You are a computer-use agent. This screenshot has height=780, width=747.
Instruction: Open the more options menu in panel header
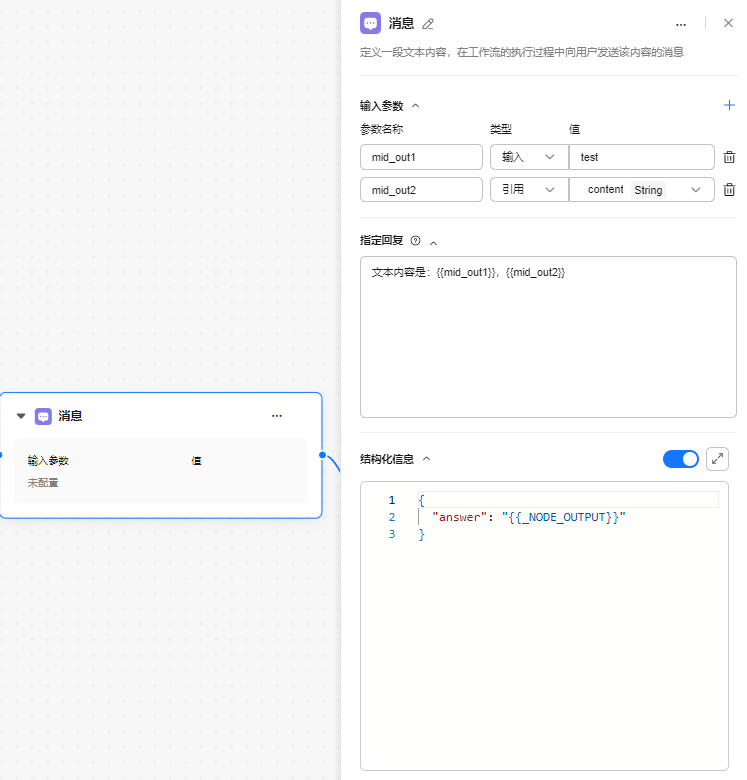(681, 24)
